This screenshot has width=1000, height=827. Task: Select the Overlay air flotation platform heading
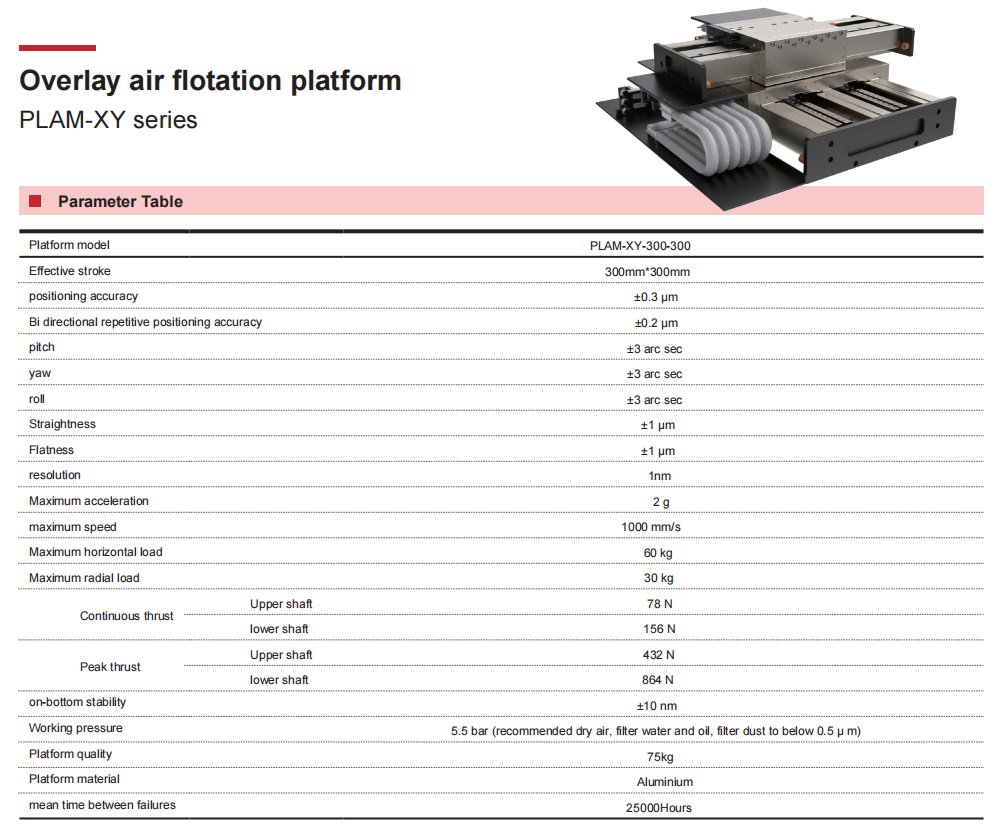[x=210, y=81]
